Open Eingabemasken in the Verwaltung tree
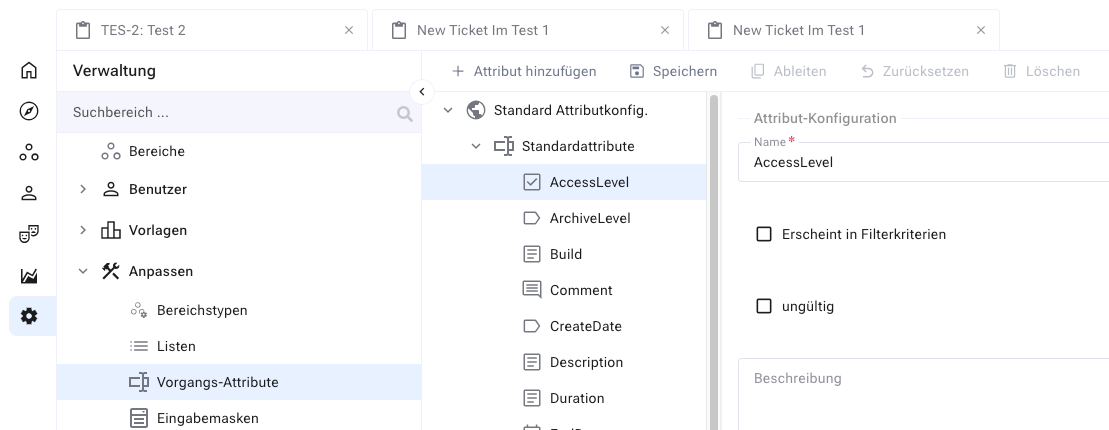The height and width of the screenshot is (430, 1109). pos(207,418)
